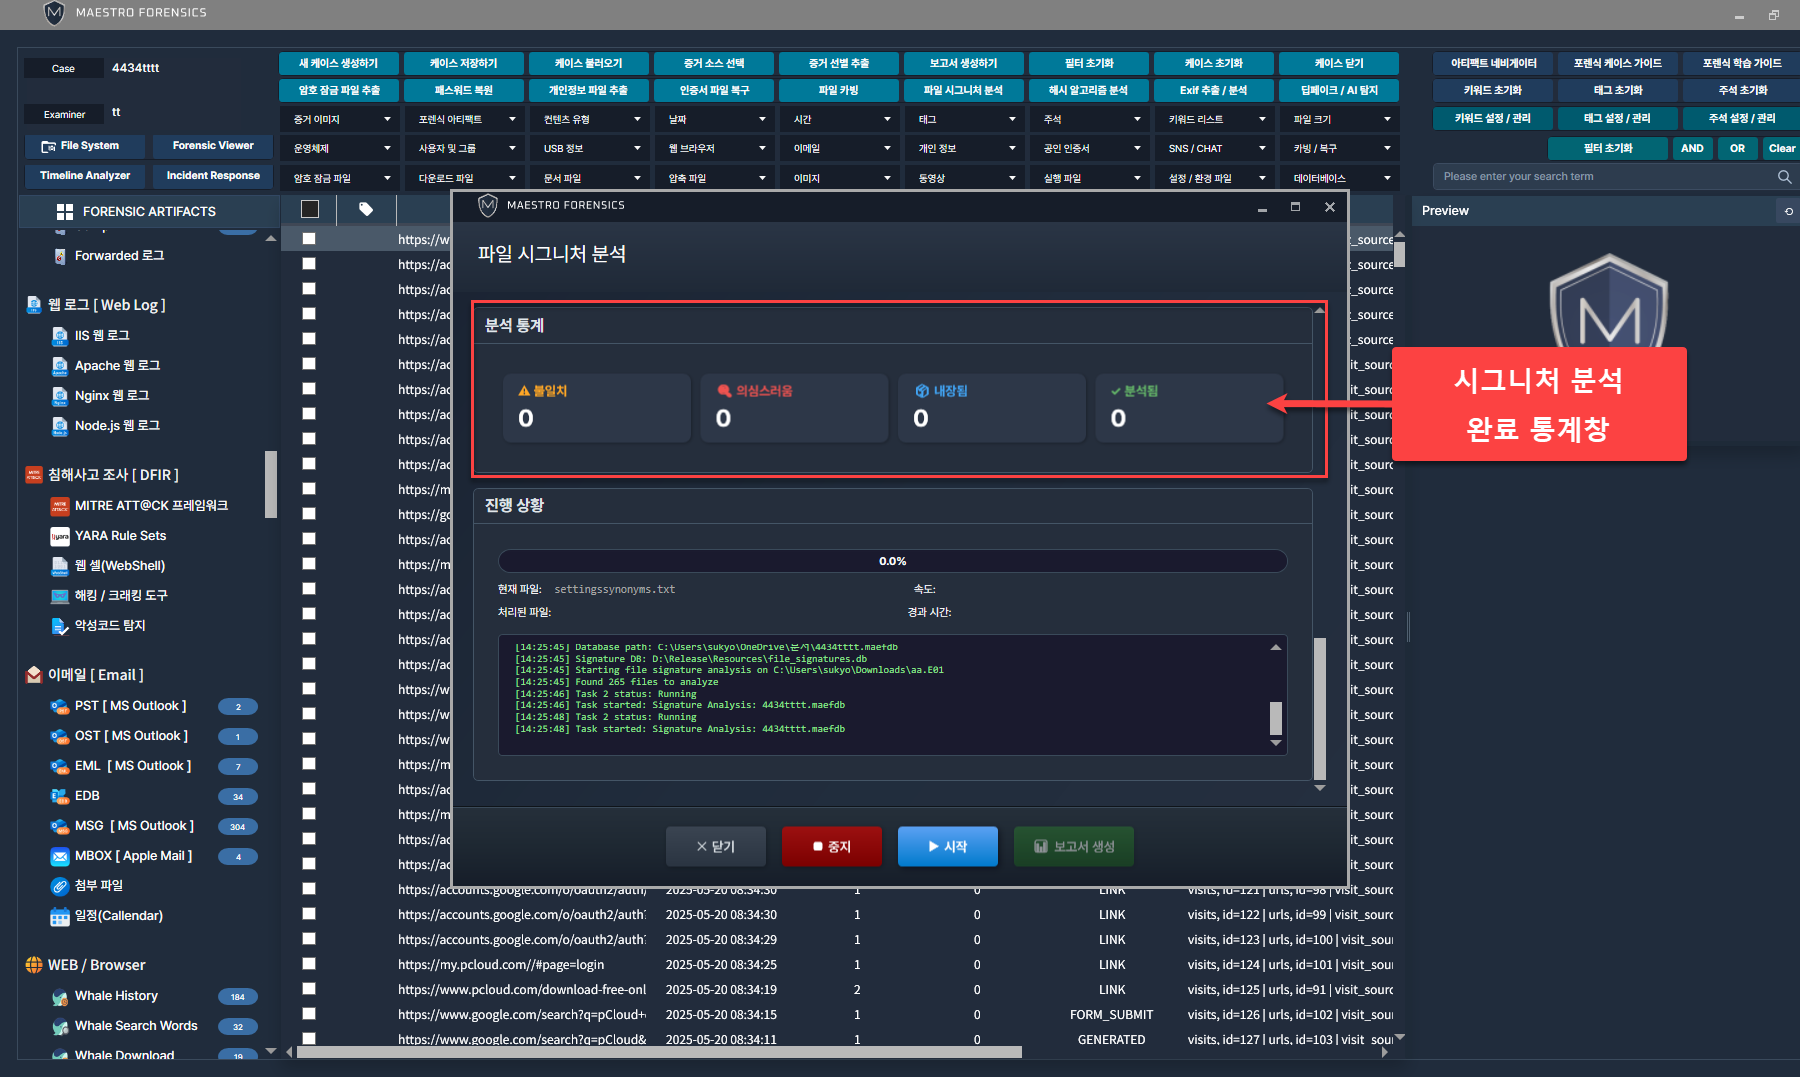This screenshot has height=1077, width=1800.
Task: Open the 증거 이미지 dropdown
Action: pyautogui.click(x=341, y=119)
